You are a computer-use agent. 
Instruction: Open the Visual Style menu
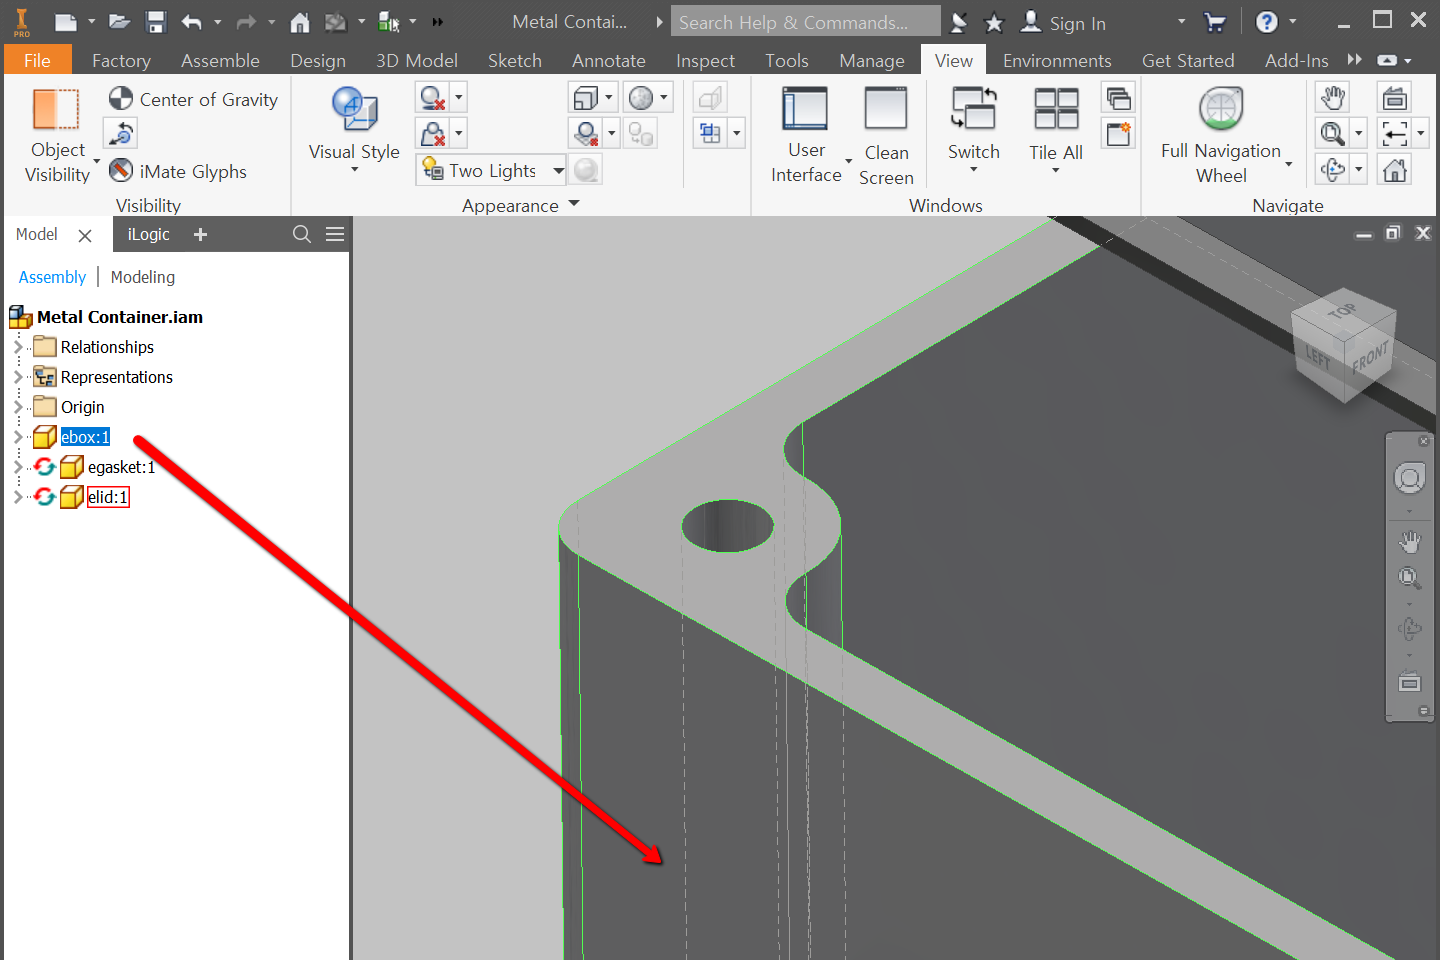[x=354, y=128]
